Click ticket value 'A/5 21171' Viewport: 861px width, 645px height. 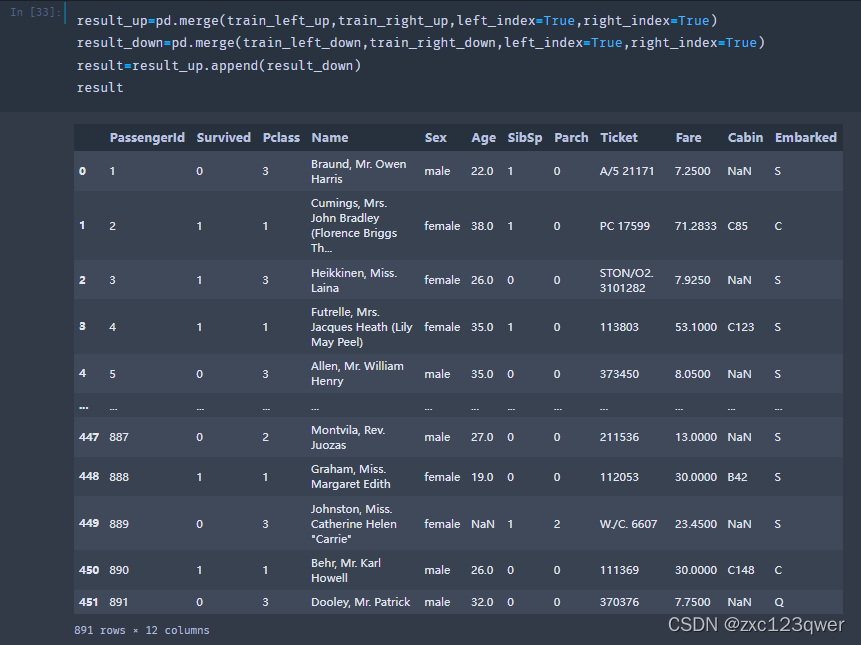pos(627,171)
